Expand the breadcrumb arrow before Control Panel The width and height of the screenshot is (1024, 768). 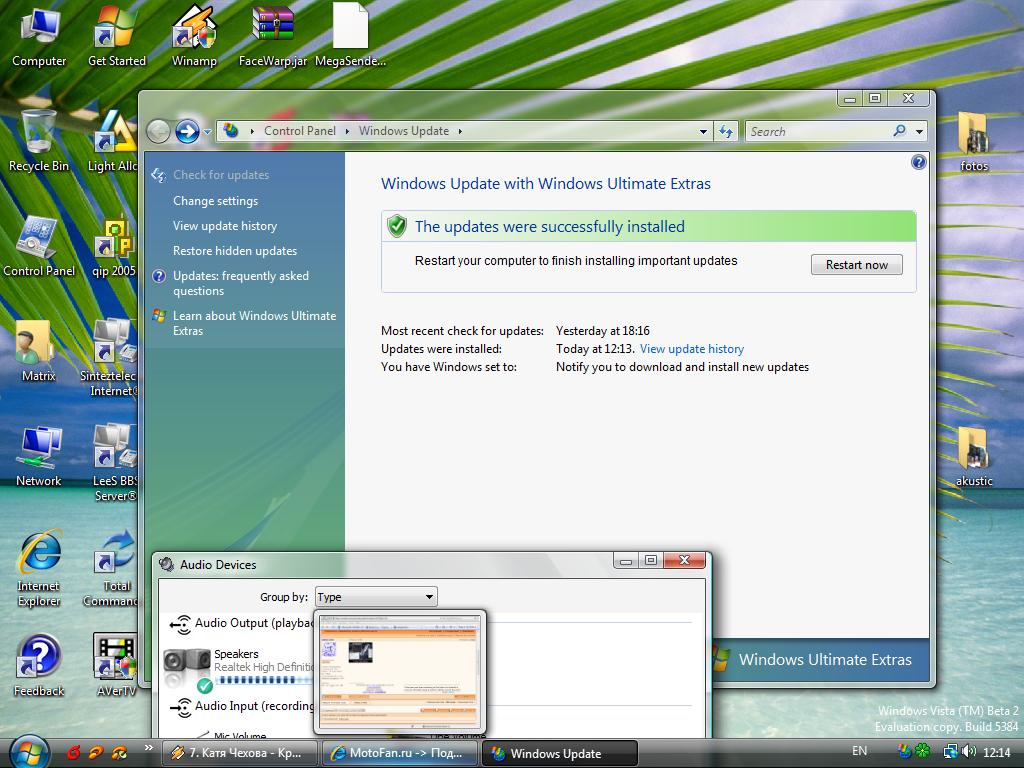pos(252,131)
